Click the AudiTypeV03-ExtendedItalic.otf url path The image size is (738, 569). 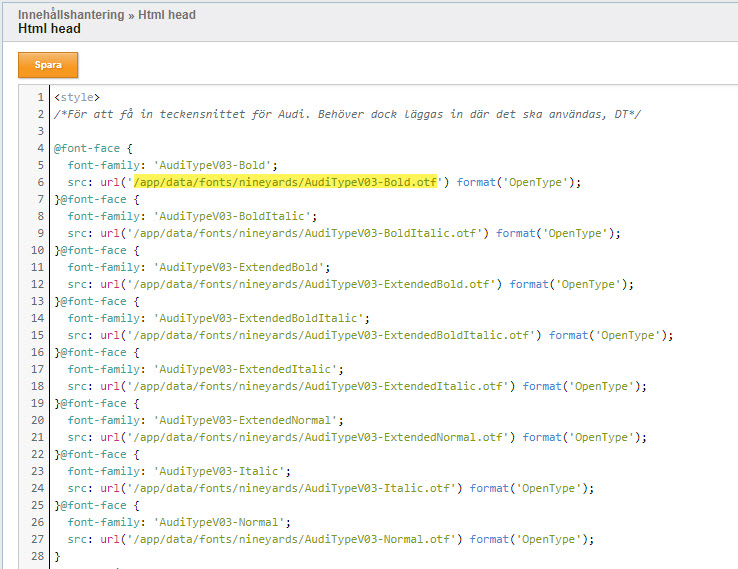(321, 386)
